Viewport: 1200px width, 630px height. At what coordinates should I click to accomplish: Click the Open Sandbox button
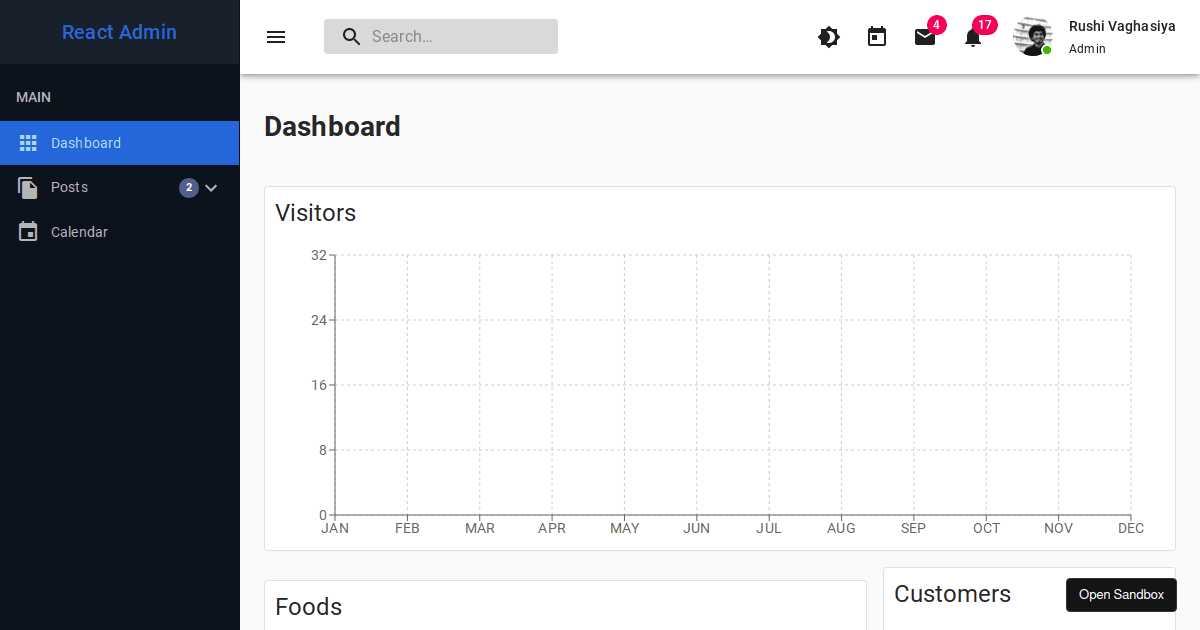click(1121, 595)
